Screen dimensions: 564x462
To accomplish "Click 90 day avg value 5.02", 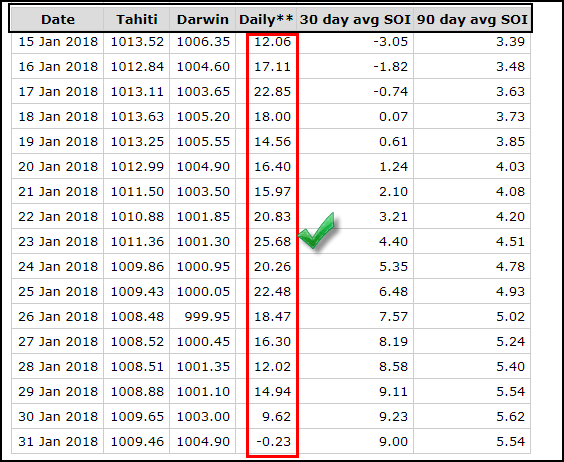I will [x=510, y=317].
